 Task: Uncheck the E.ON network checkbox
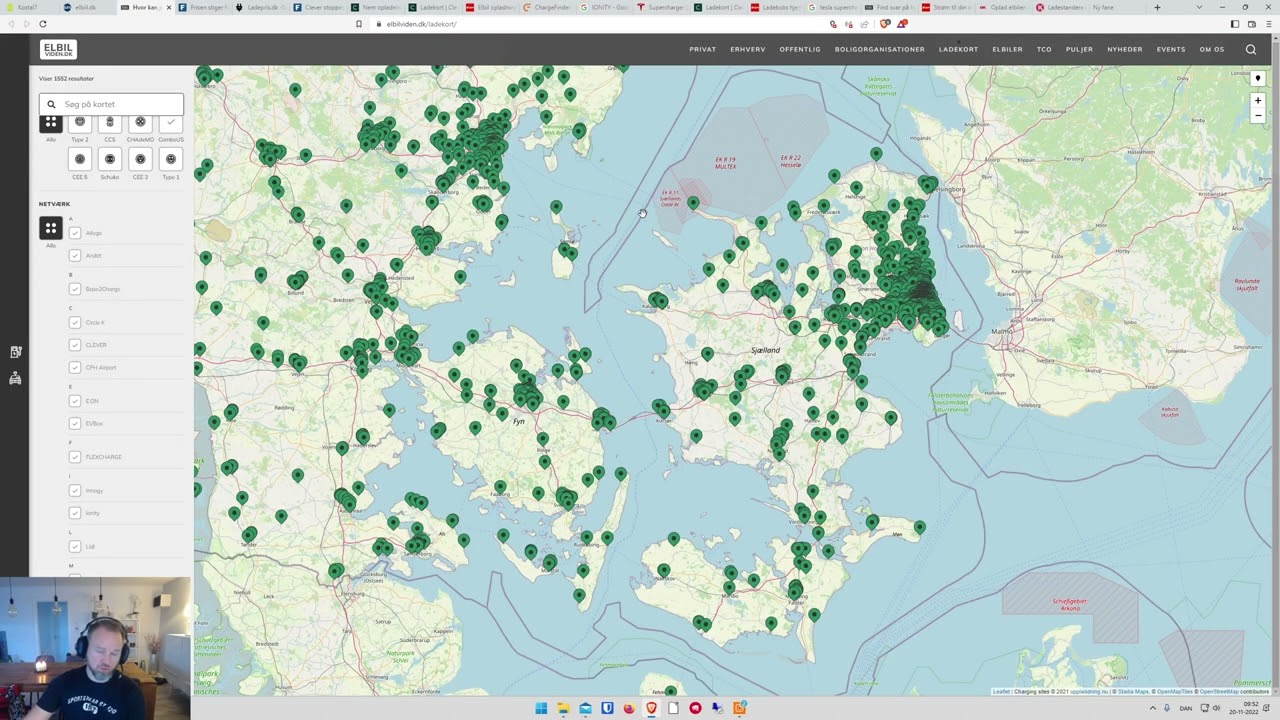(75, 401)
